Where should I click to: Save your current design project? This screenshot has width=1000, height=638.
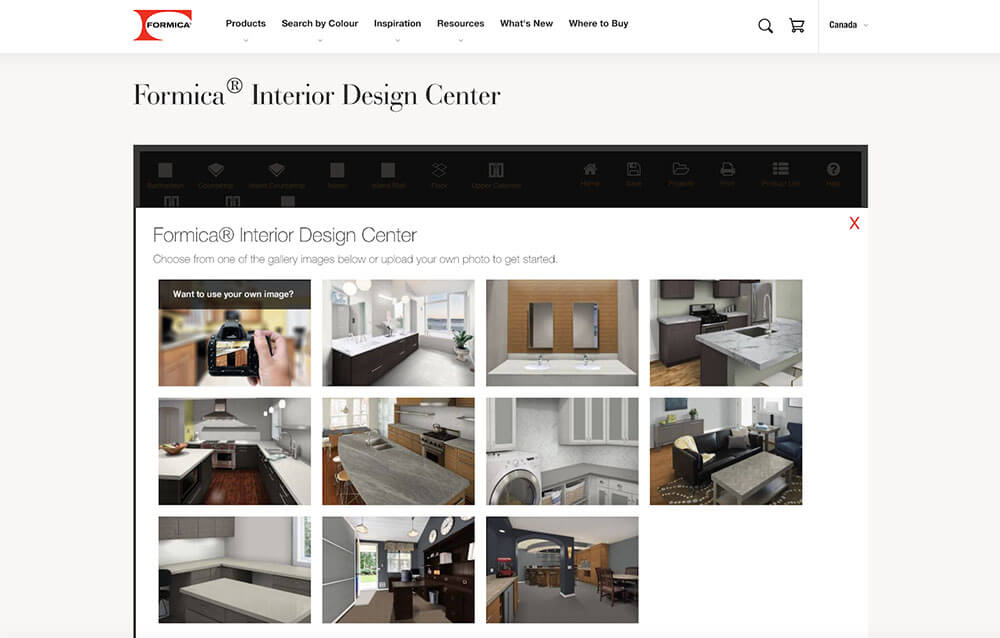634,172
